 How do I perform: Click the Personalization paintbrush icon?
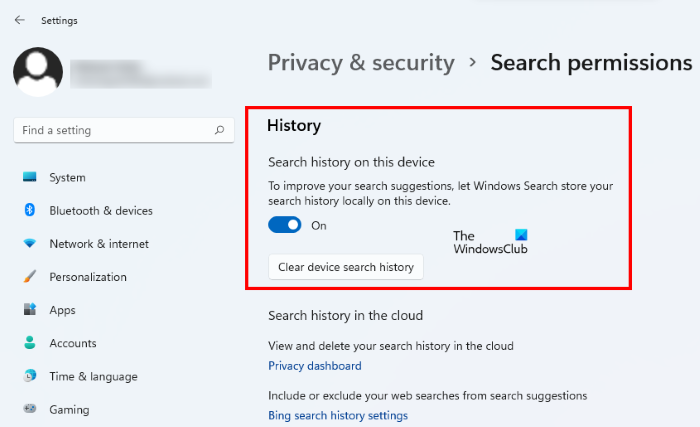point(30,277)
